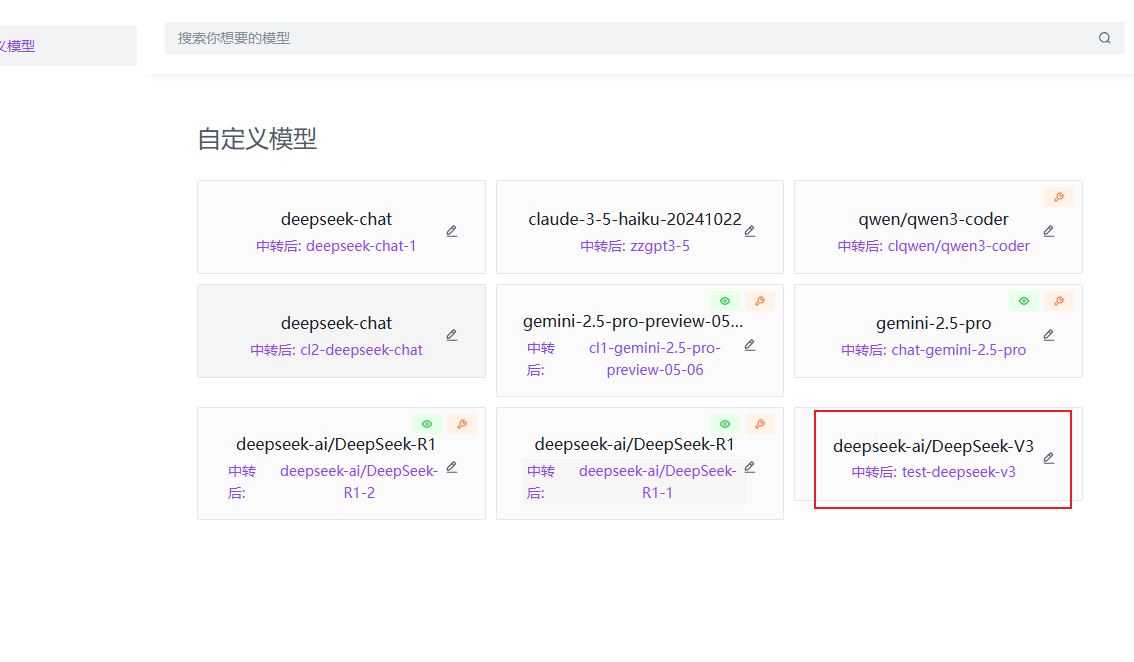
Task: Click the relay name test-deepseek-v3
Action: 958,472
